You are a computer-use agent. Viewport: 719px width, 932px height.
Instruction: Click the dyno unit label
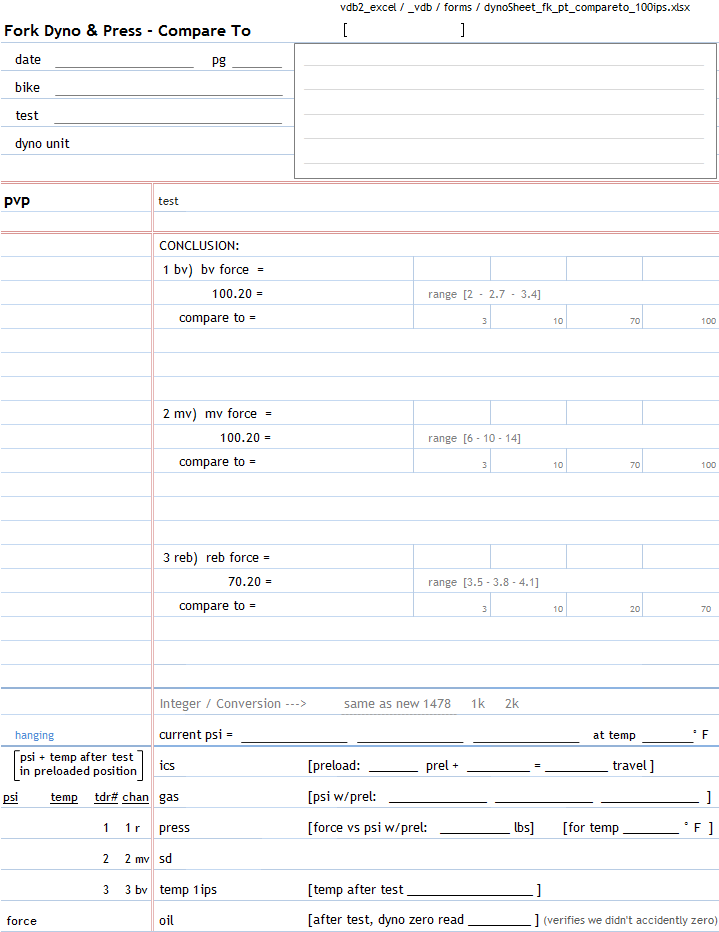[42, 144]
